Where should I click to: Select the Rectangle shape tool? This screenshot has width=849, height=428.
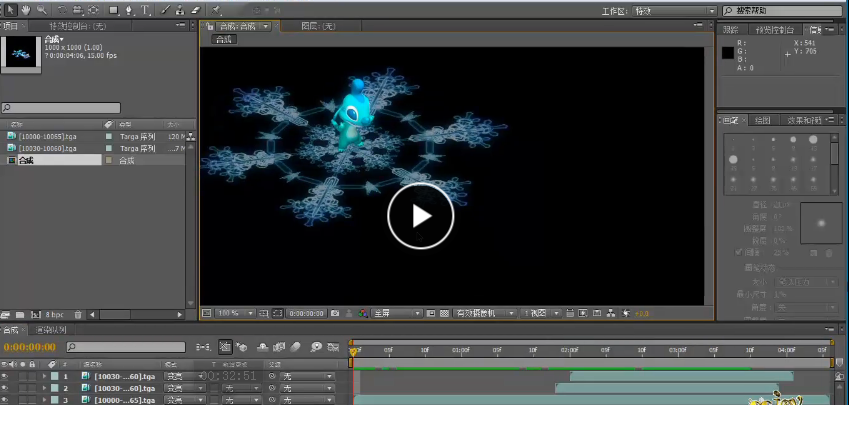point(114,10)
